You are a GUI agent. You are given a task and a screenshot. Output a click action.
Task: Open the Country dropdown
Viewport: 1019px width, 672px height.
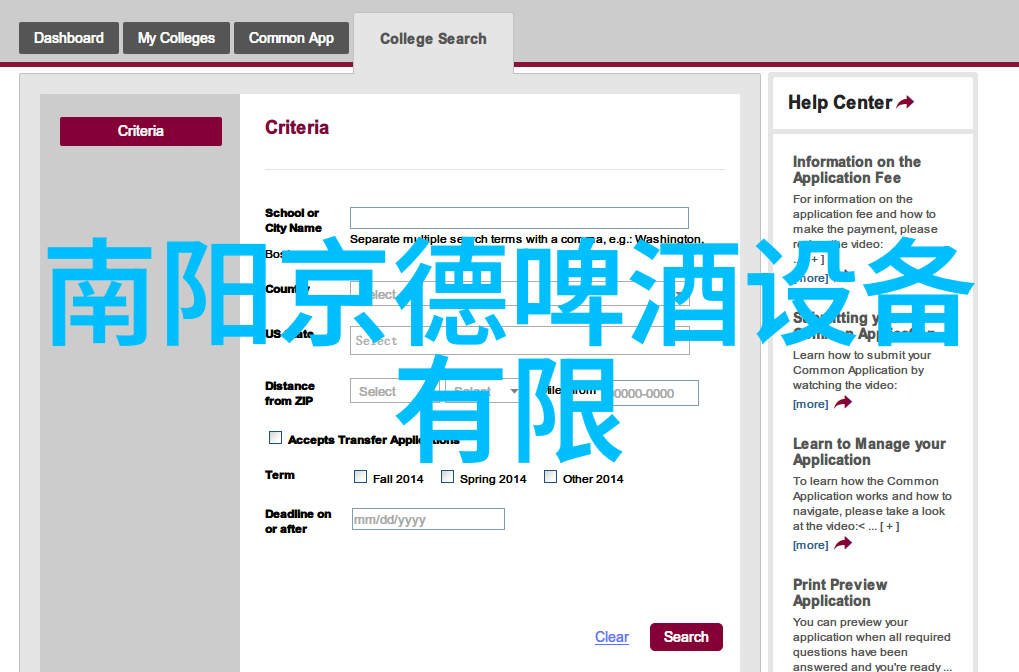519,294
